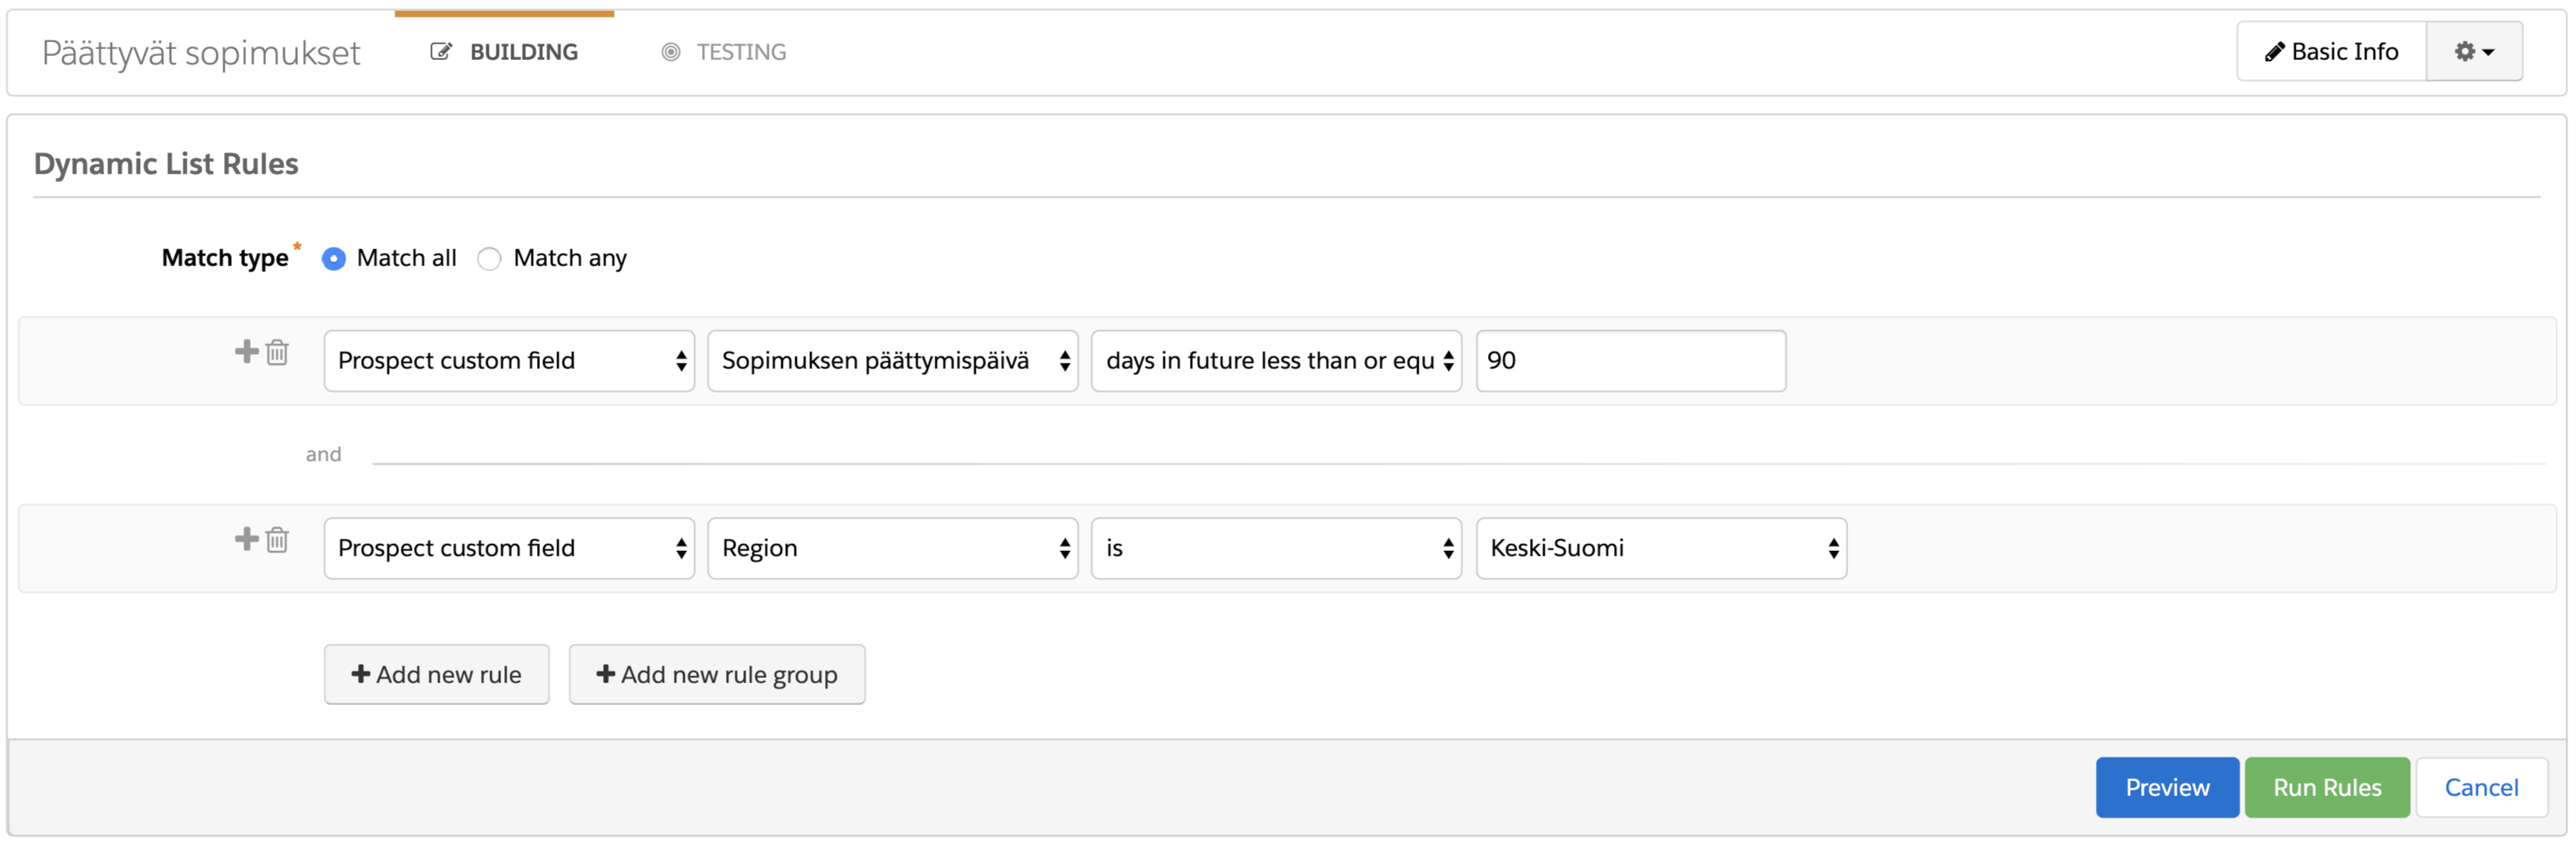Click the input field containing 90
Screen dimensions: 2576x845
[x=1630, y=361]
